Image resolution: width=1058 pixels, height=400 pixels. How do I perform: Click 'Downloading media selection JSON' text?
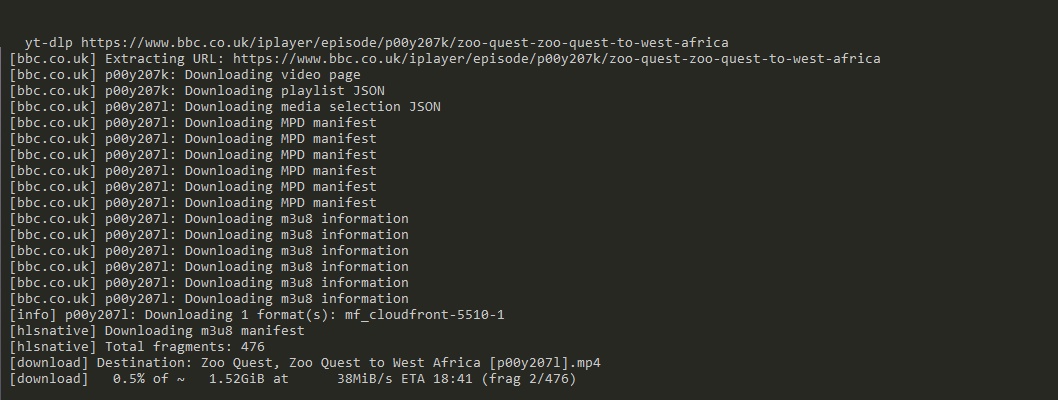click(312, 107)
